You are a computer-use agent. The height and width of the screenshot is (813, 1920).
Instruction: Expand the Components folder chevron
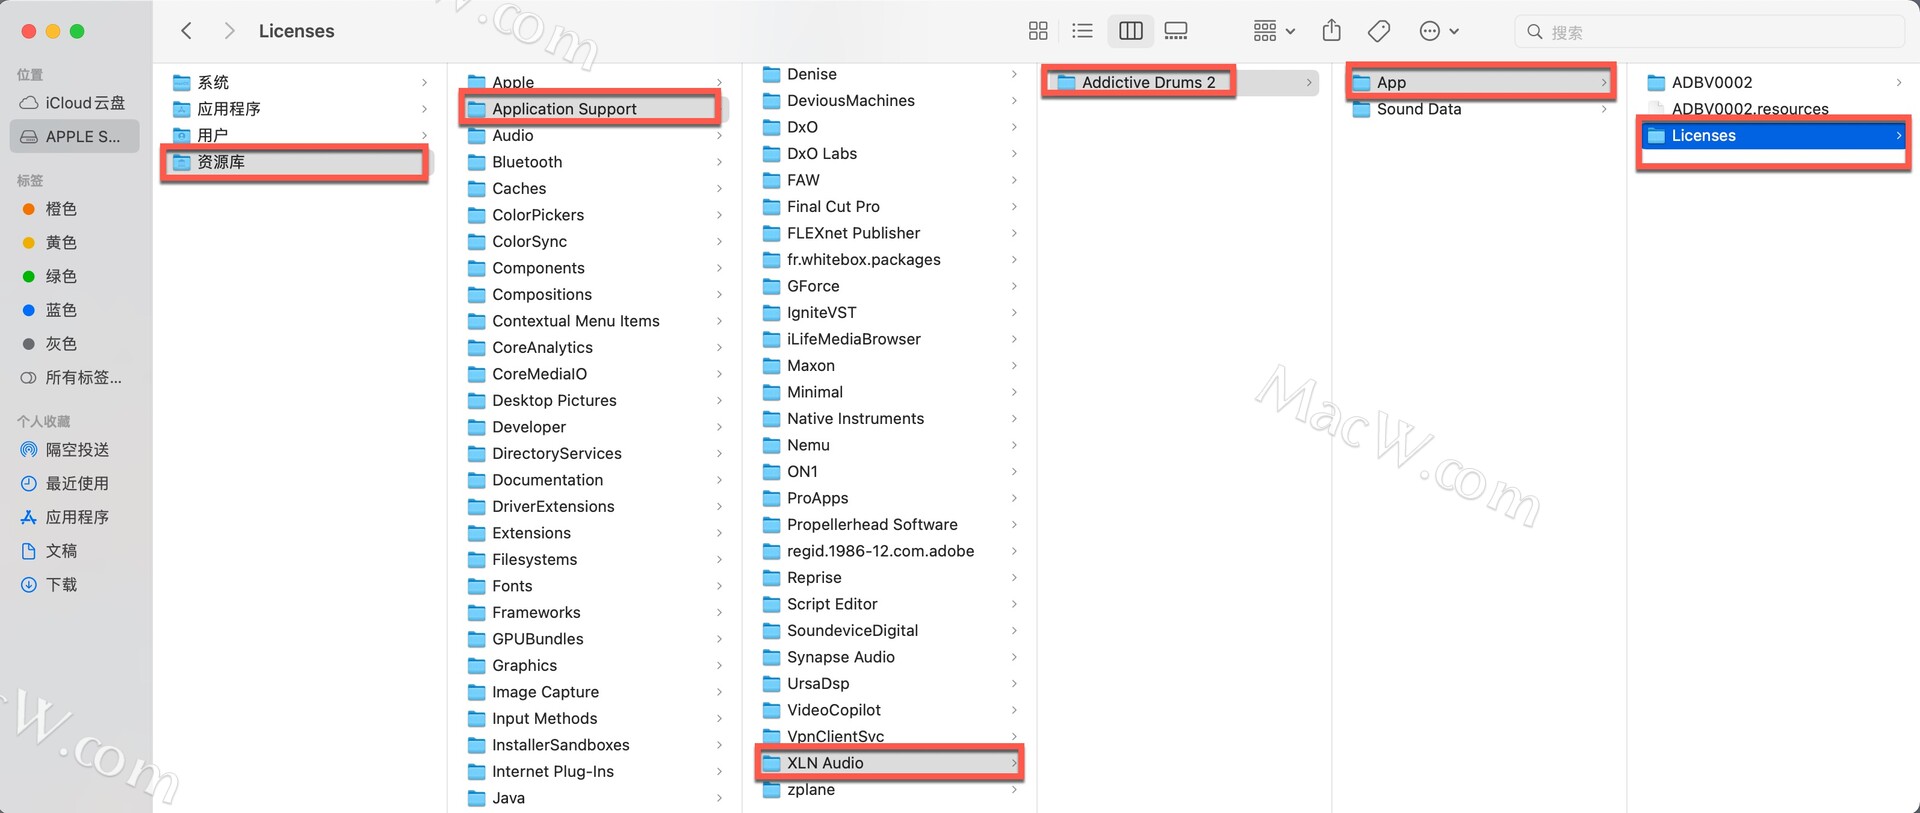coord(719,268)
